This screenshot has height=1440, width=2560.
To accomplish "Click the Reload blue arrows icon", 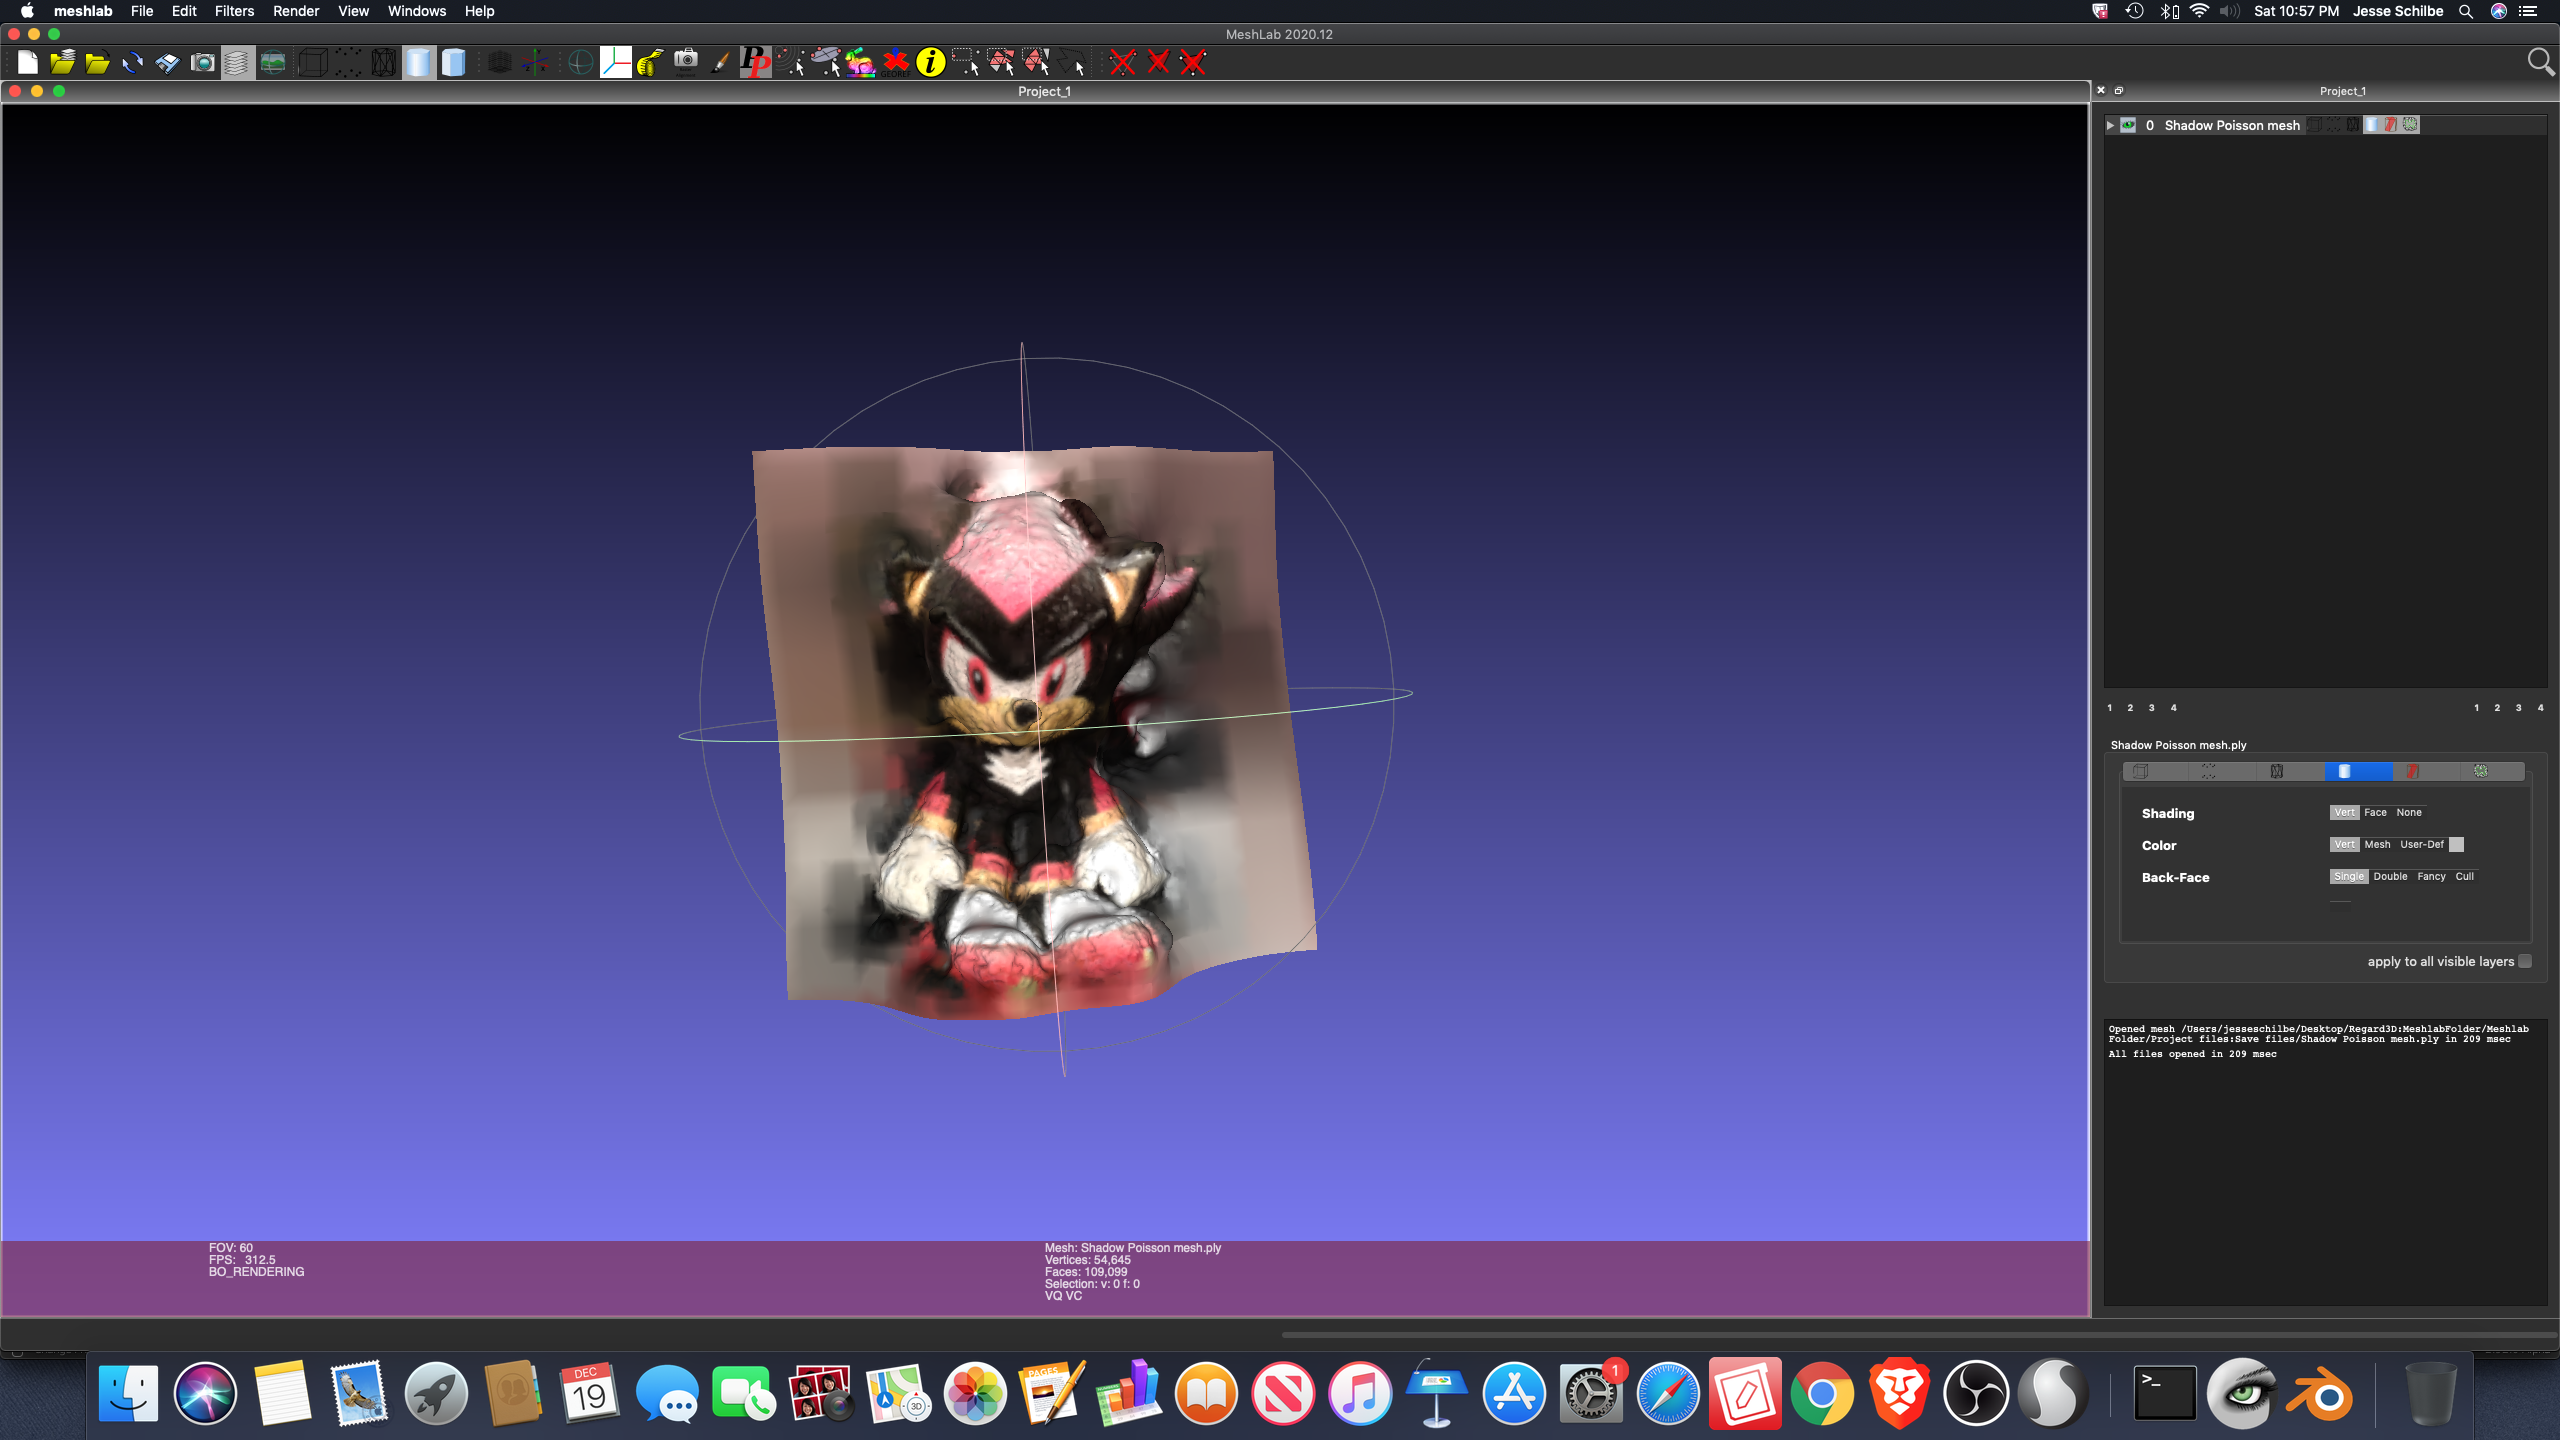I will (132, 63).
